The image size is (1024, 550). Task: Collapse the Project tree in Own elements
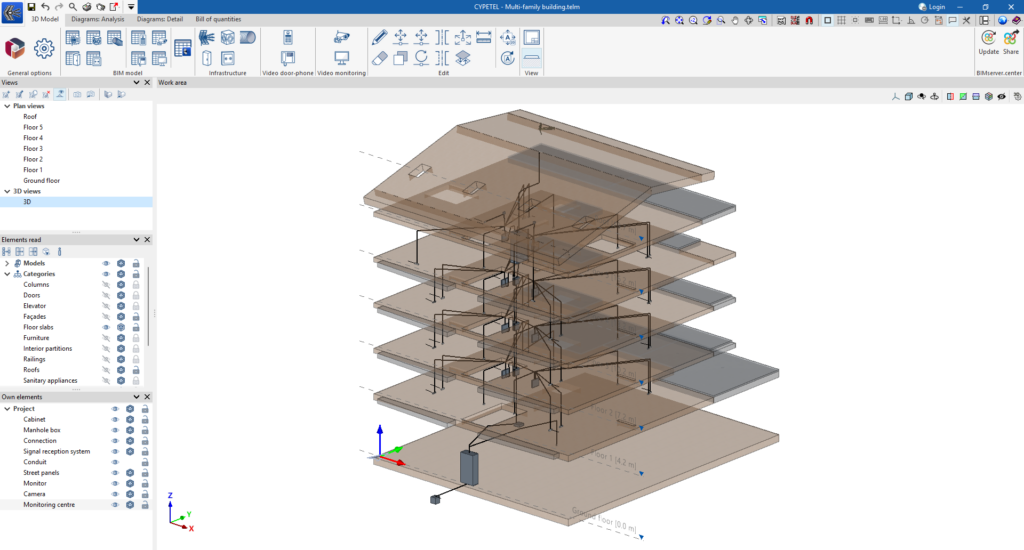[x=7, y=409]
